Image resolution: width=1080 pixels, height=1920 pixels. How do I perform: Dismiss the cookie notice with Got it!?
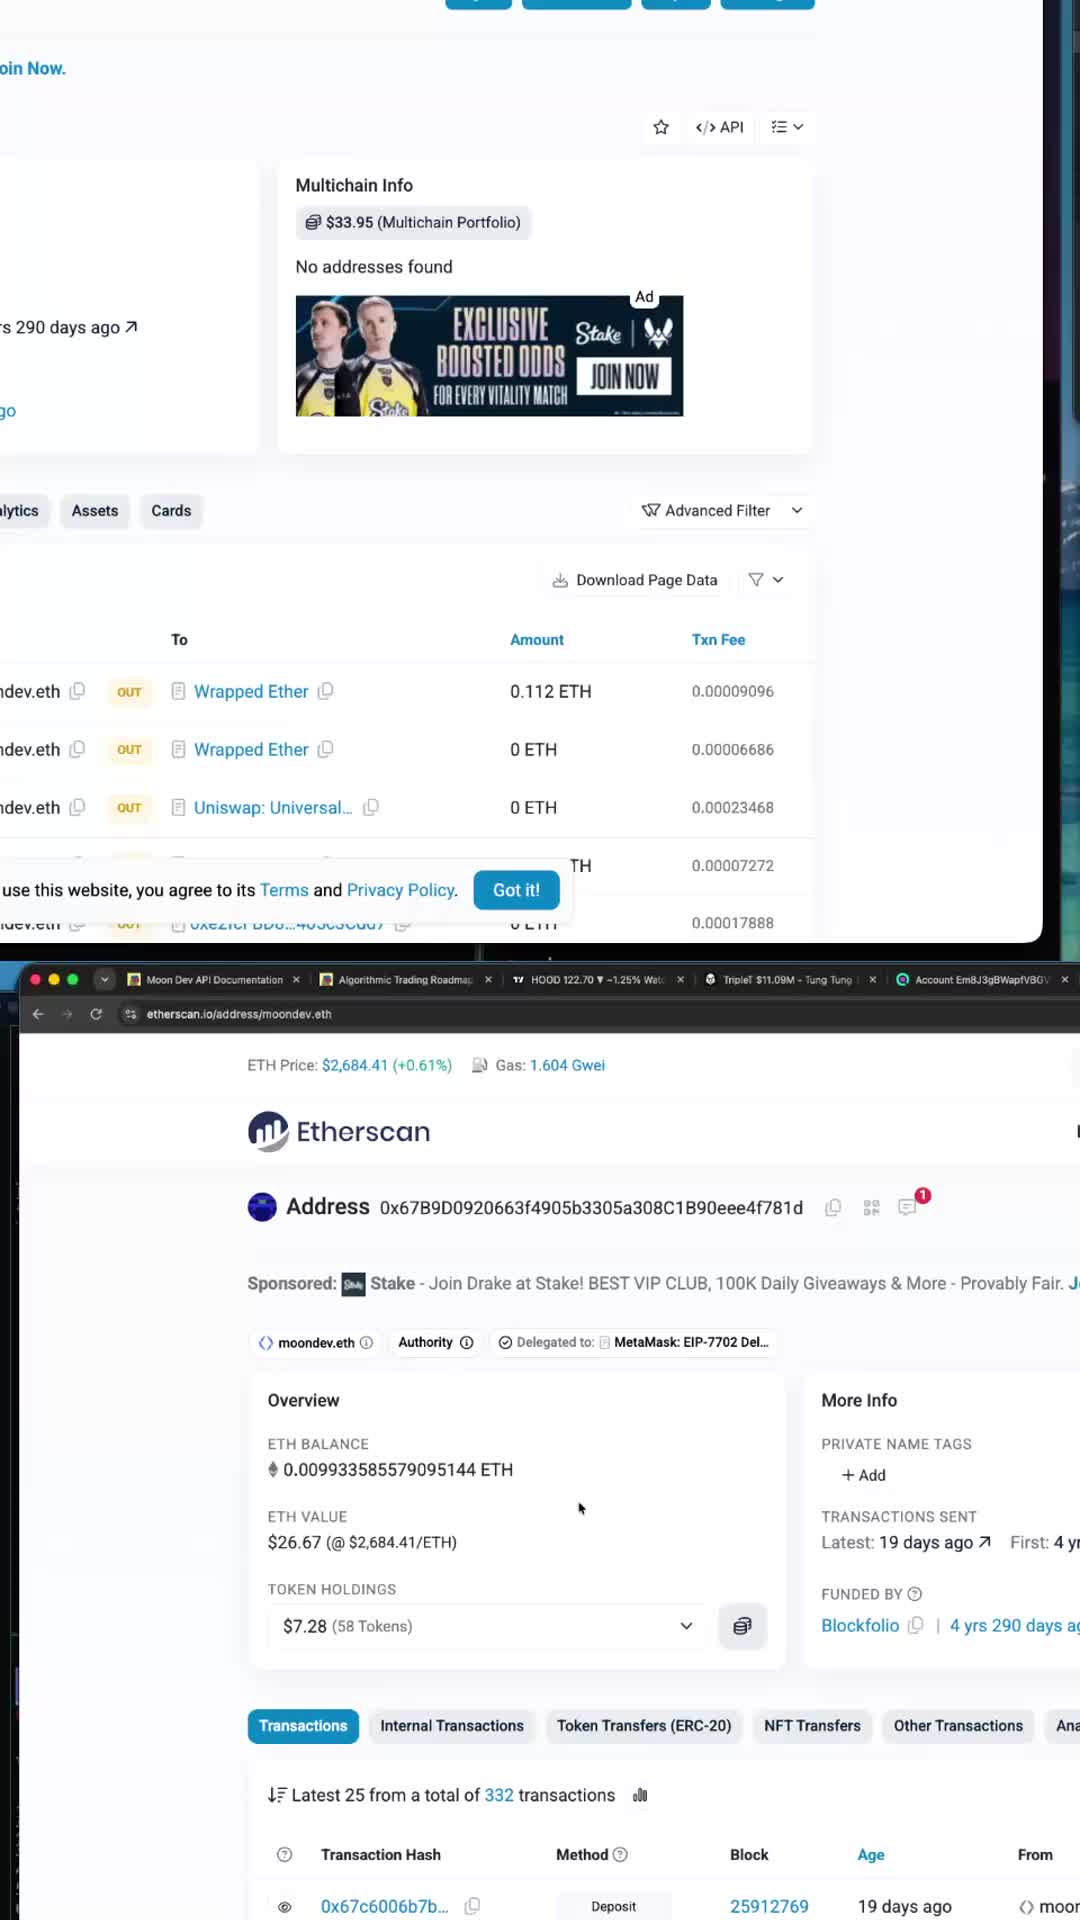click(x=516, y=890)
